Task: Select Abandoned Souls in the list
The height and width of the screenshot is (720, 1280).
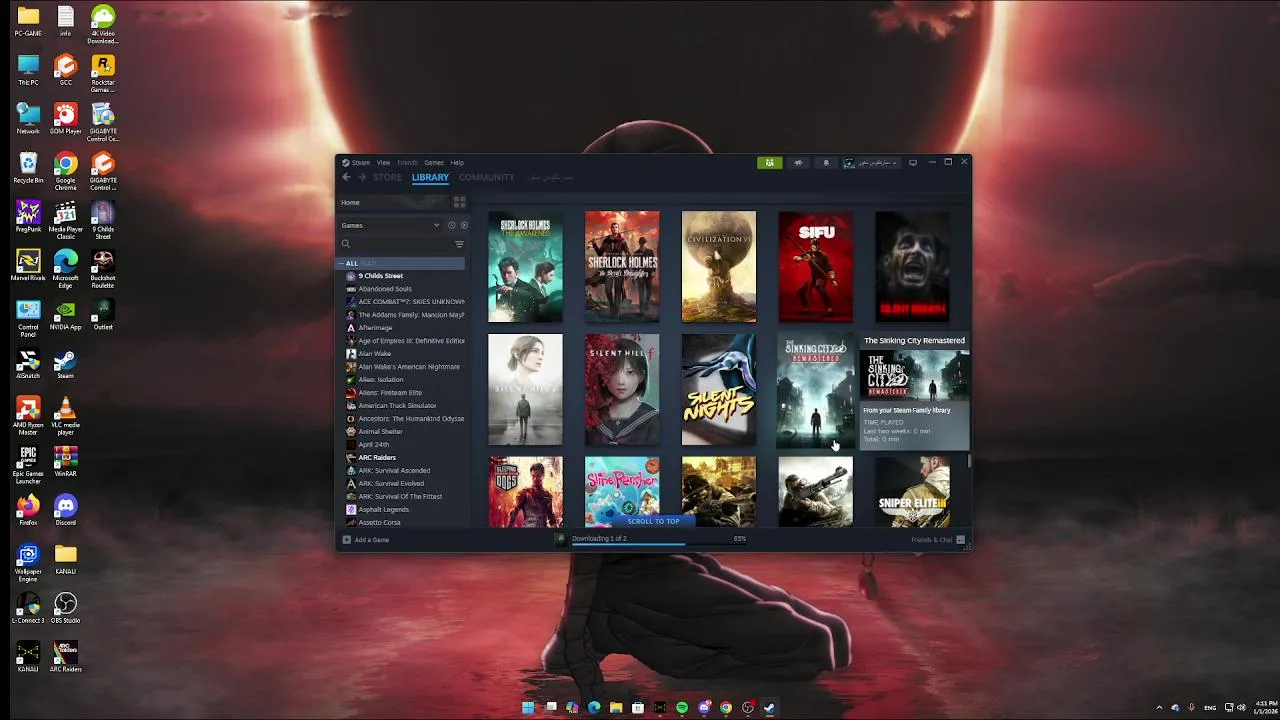Action: point(385,289)
